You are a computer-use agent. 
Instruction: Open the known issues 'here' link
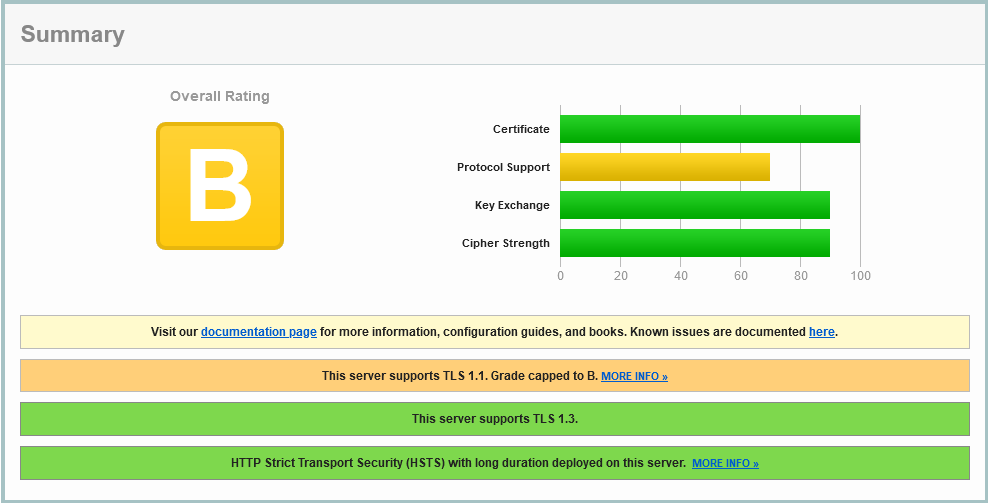point(822,332)
